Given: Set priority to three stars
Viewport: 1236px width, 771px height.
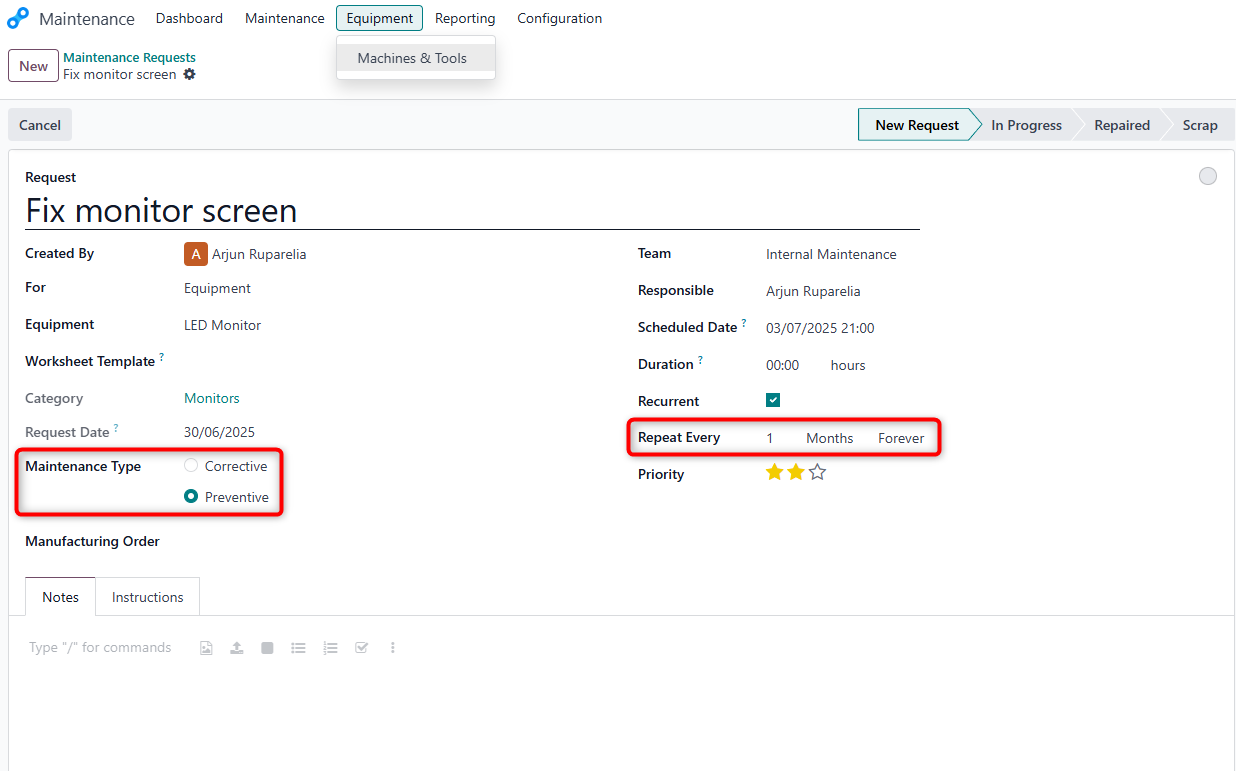Looking at the screenshot, I should click(818, 471).
